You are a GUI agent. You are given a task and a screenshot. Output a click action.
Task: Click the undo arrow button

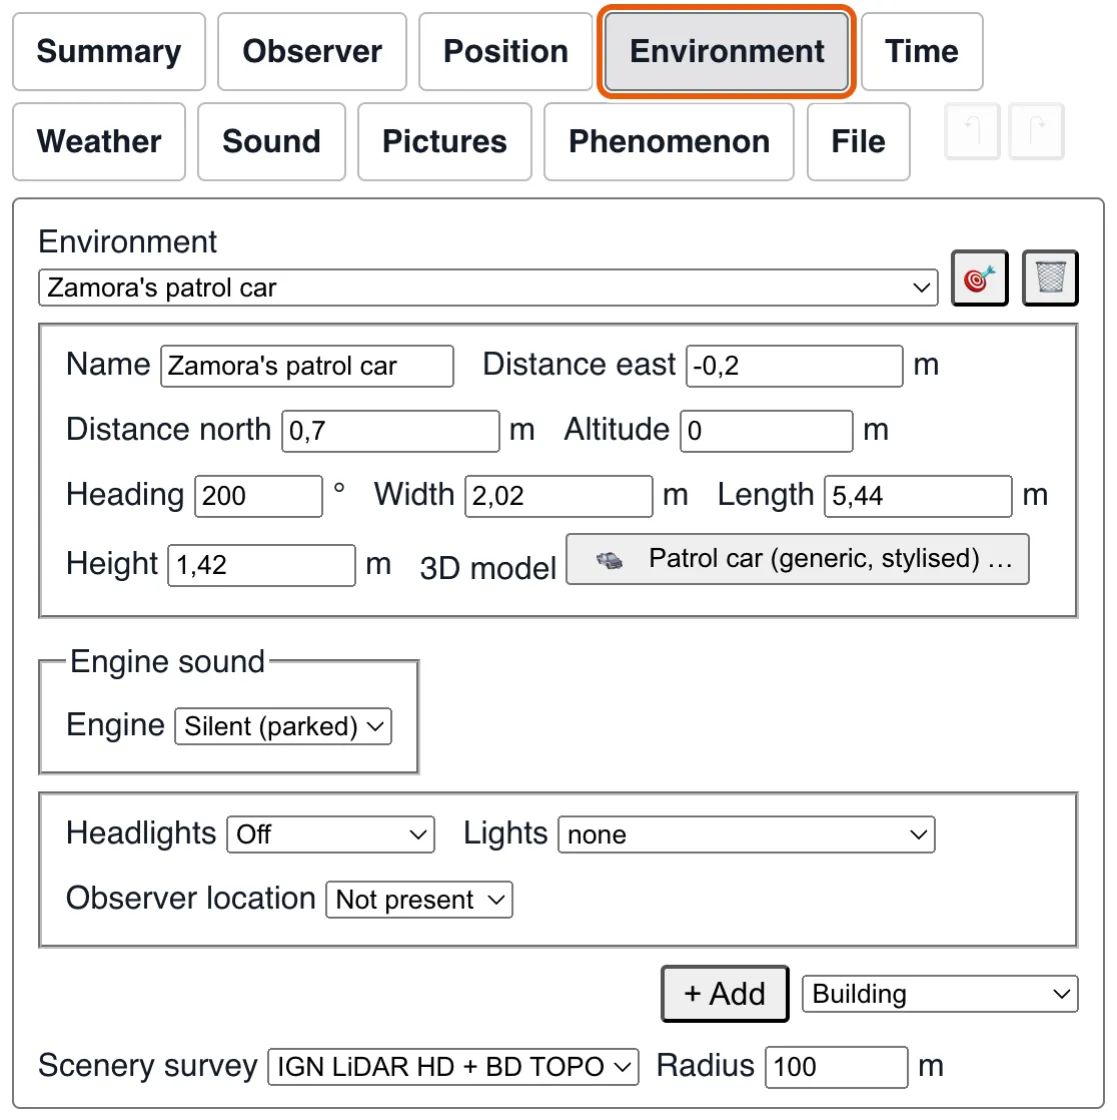pyautogui.click(x=971, y=131)
